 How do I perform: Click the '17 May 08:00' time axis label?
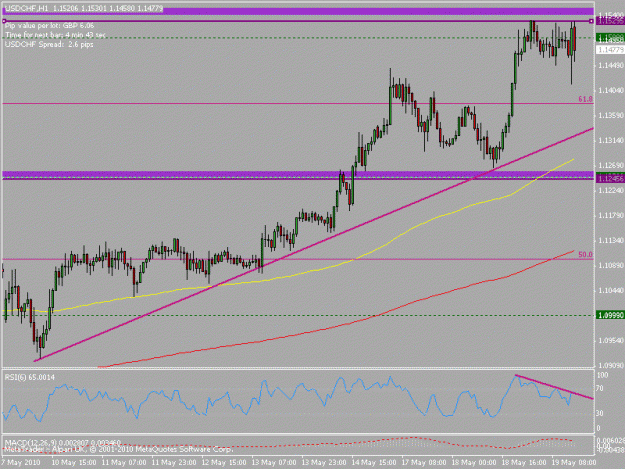424,462
